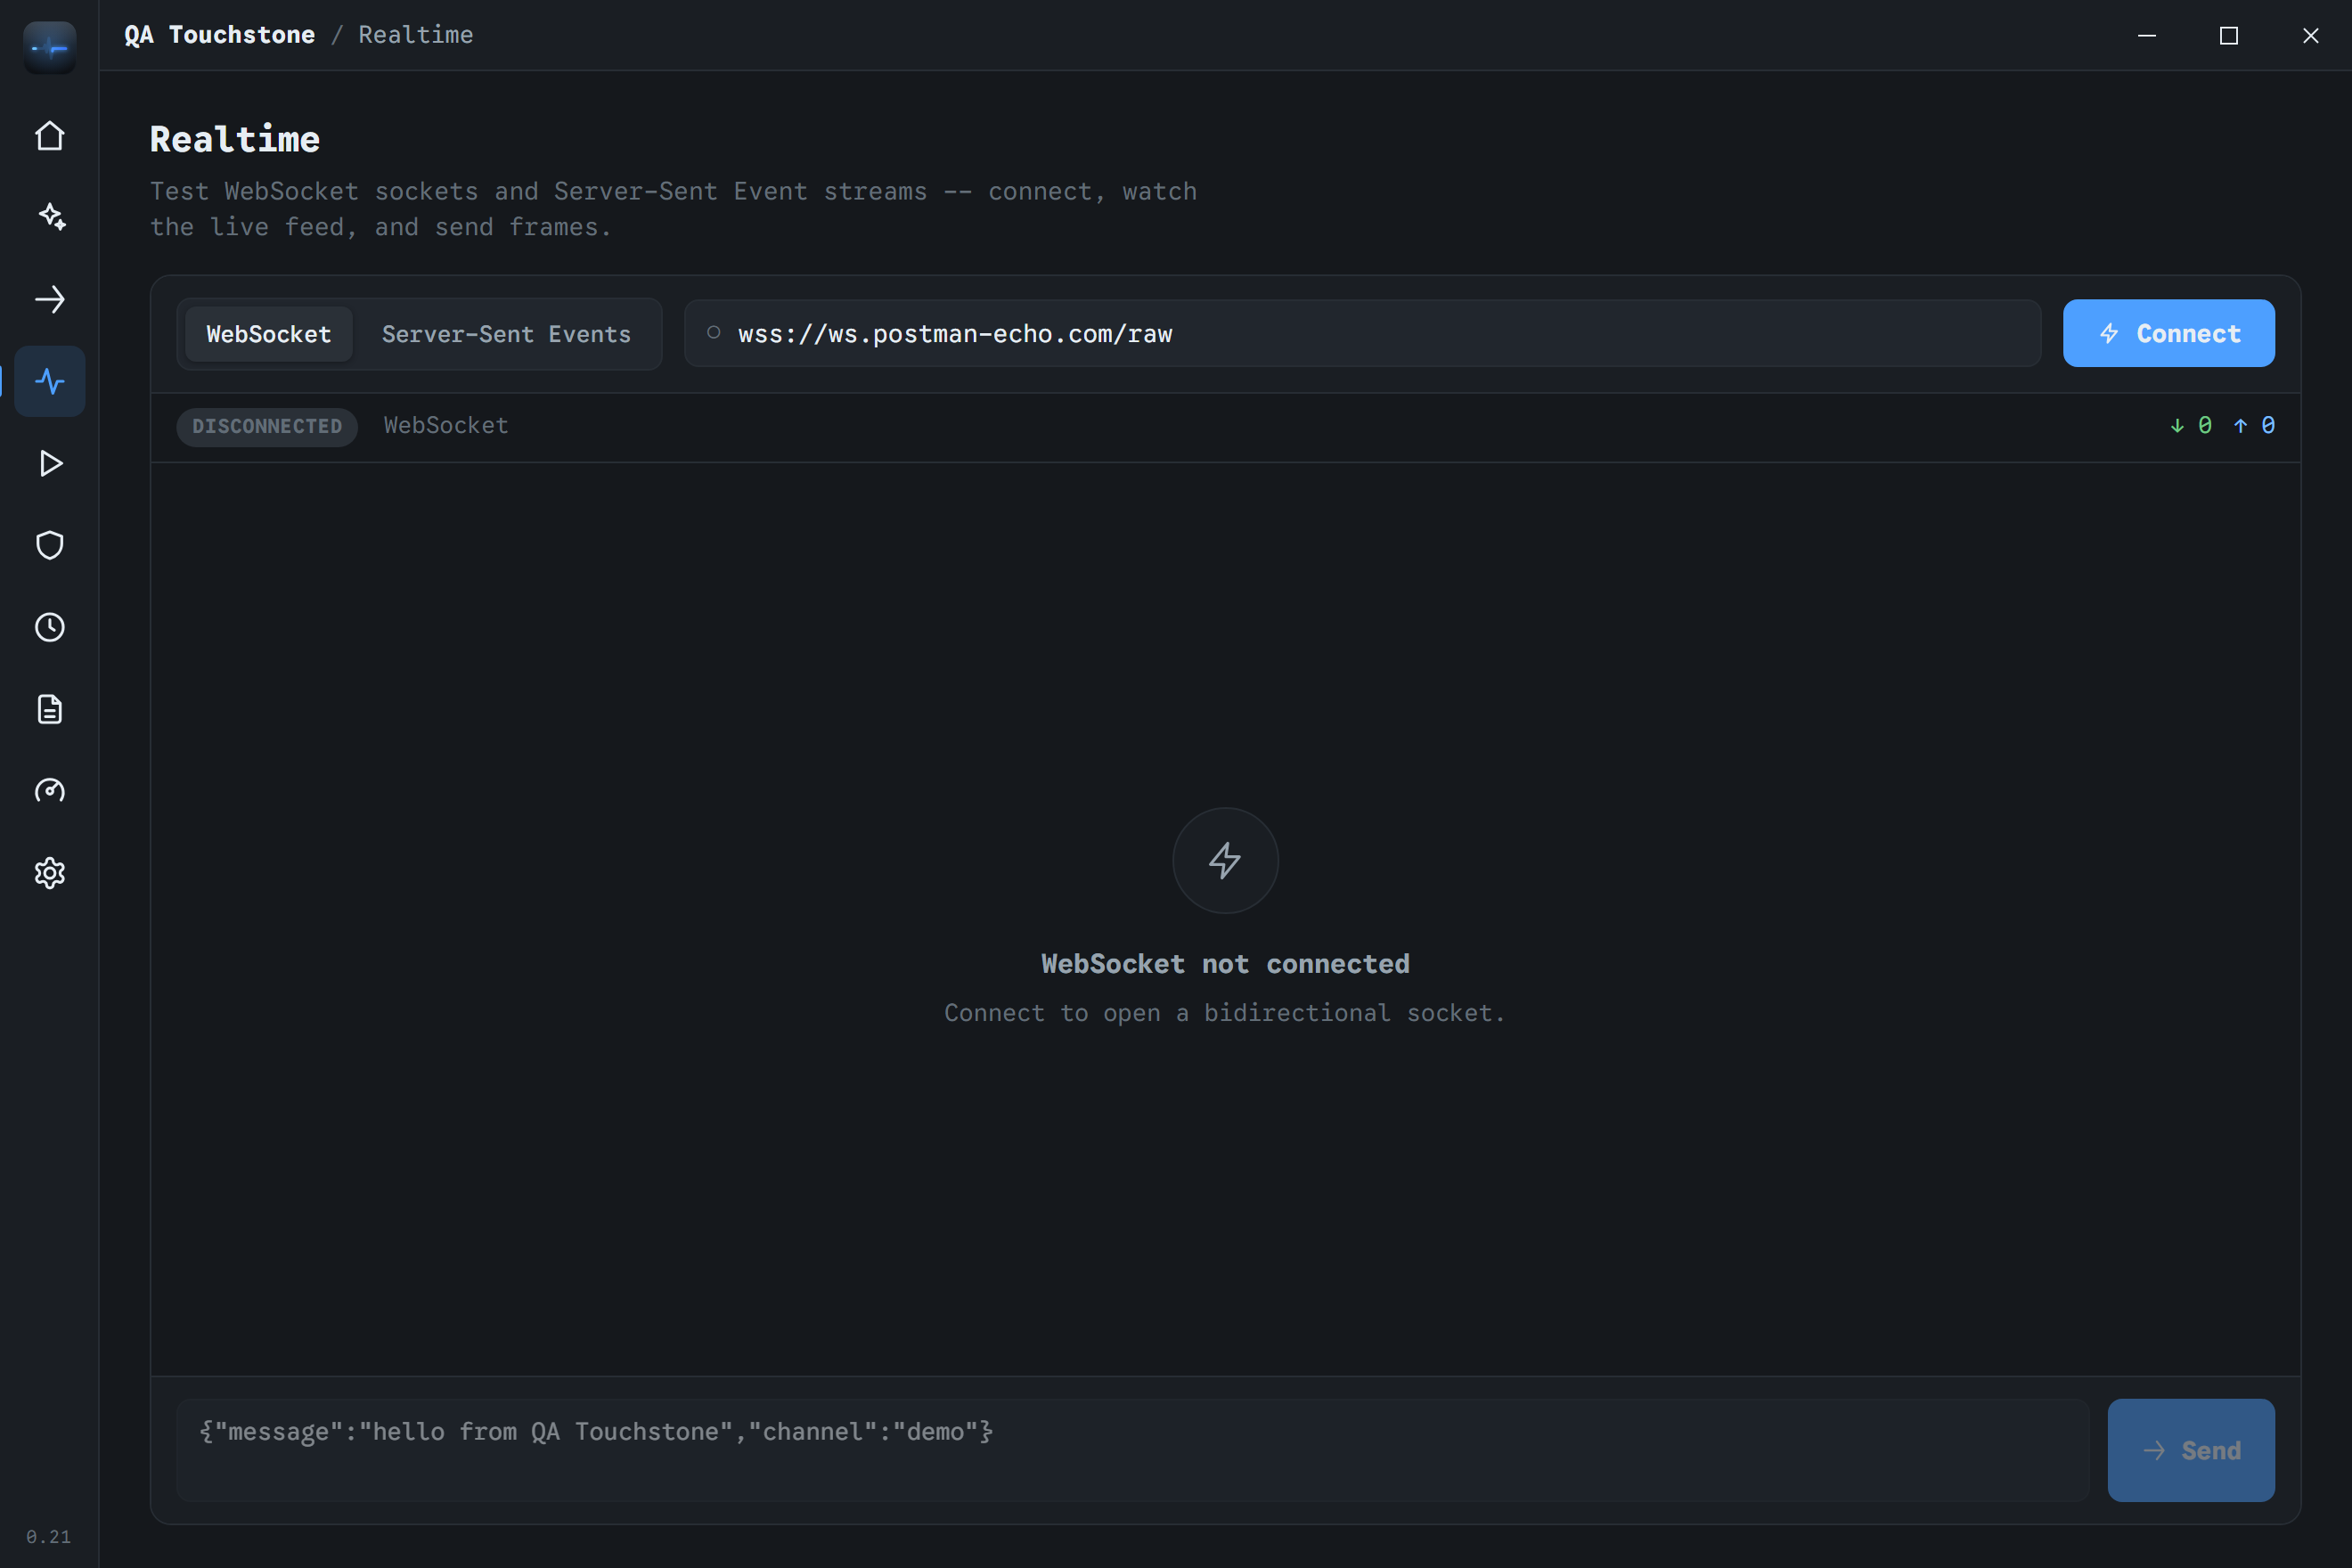Open the settings gear sidebar icon
This screenshot has height=1568, width=2352.
49,873
